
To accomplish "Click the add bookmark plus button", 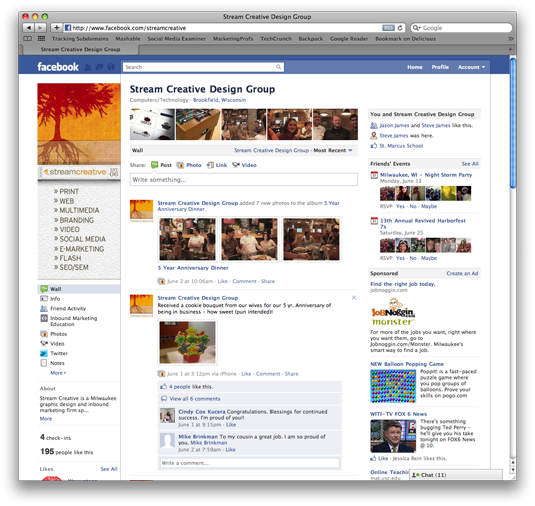I will [x=56, y=28].
